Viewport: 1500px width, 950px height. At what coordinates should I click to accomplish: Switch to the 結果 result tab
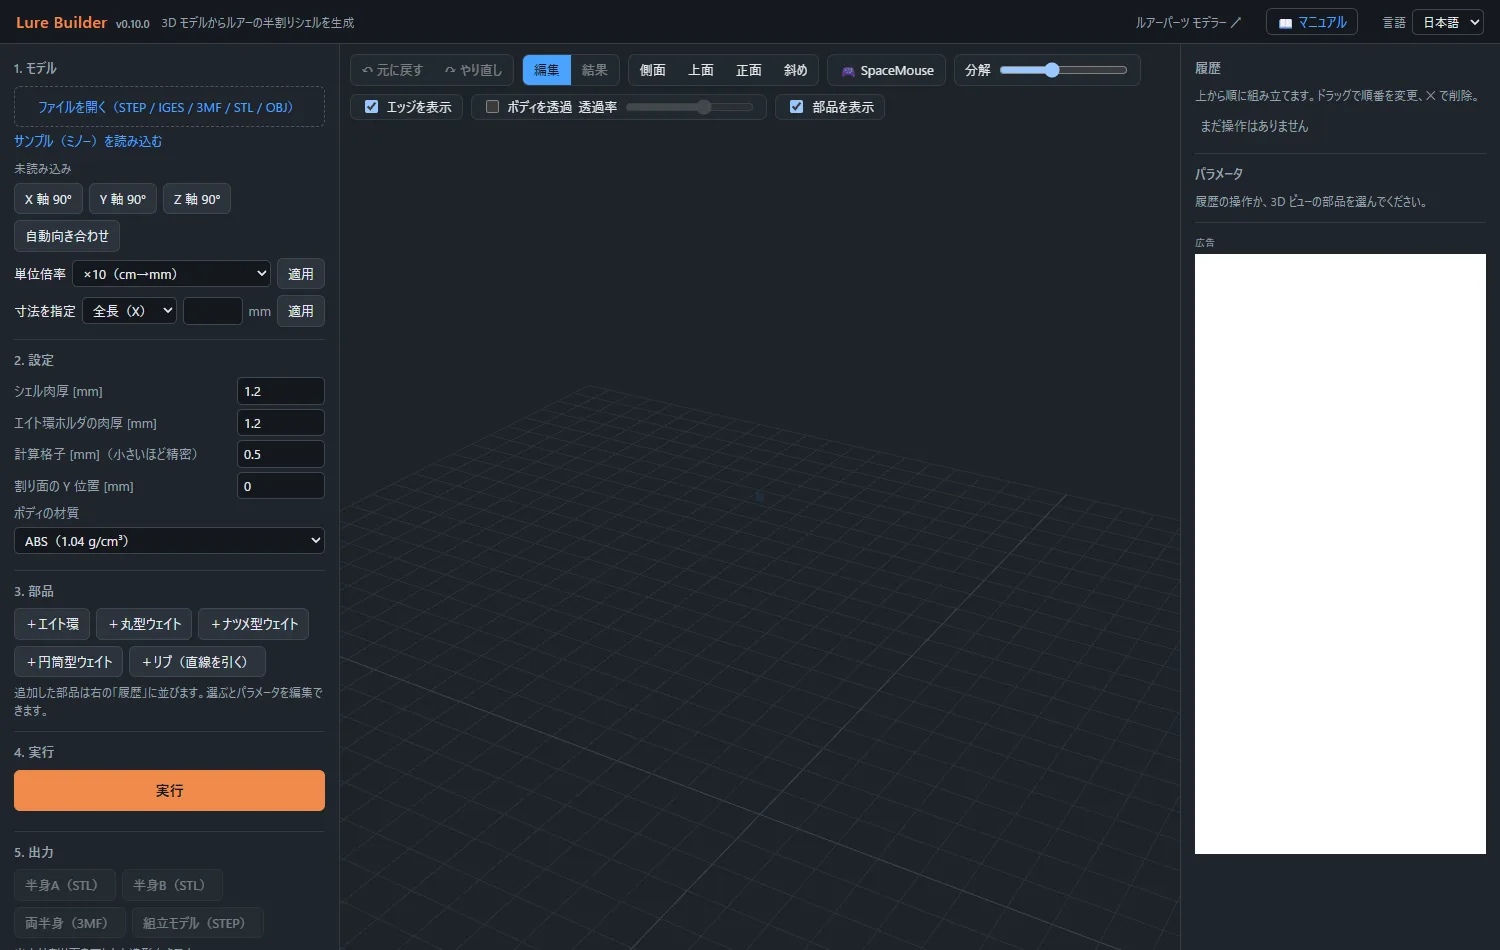coord(595,70)
